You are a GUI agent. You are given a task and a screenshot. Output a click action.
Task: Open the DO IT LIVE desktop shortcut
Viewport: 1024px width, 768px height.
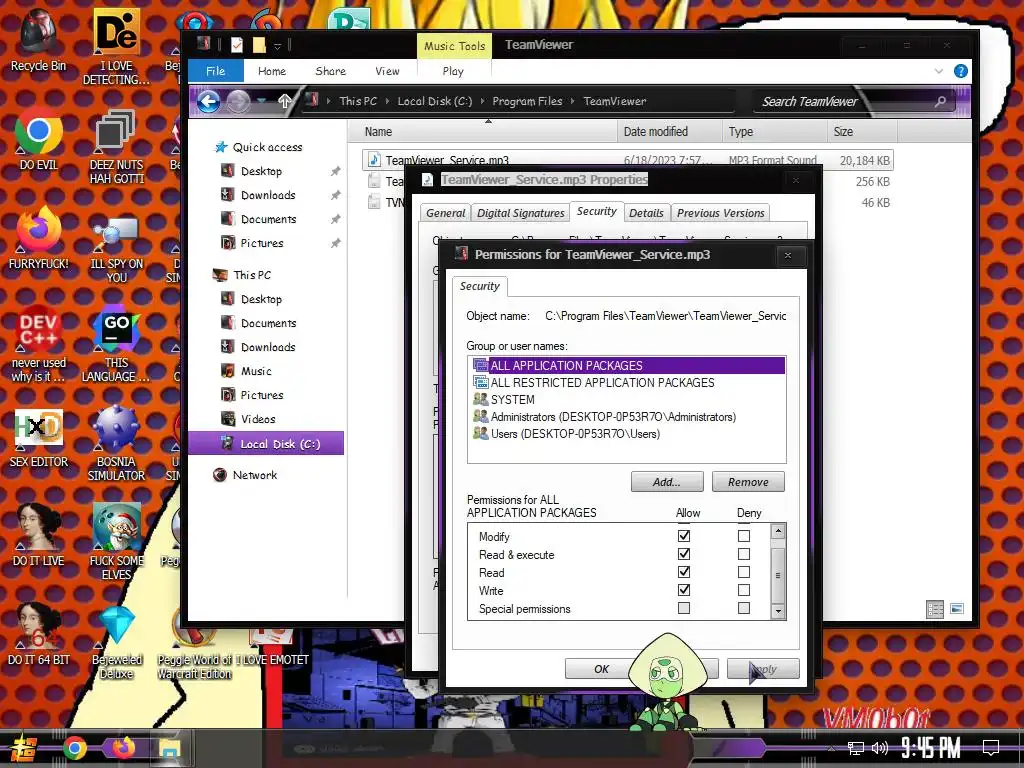point(39,536)
